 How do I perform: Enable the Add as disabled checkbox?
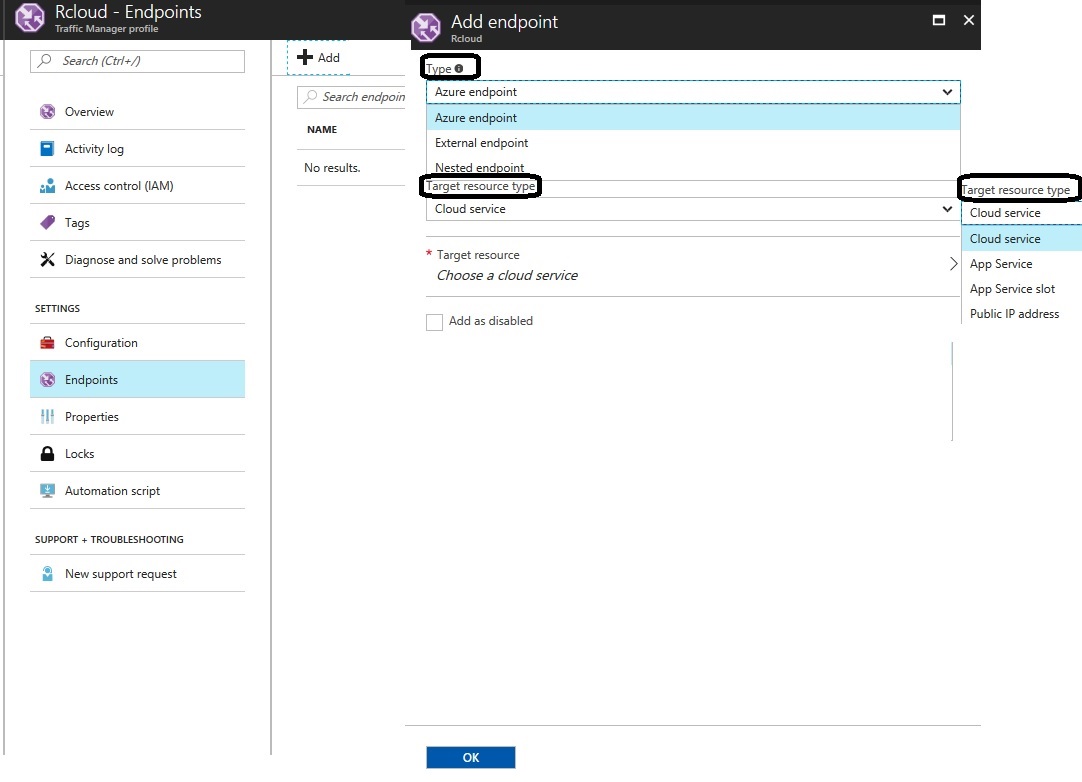(x=434, y=322)
